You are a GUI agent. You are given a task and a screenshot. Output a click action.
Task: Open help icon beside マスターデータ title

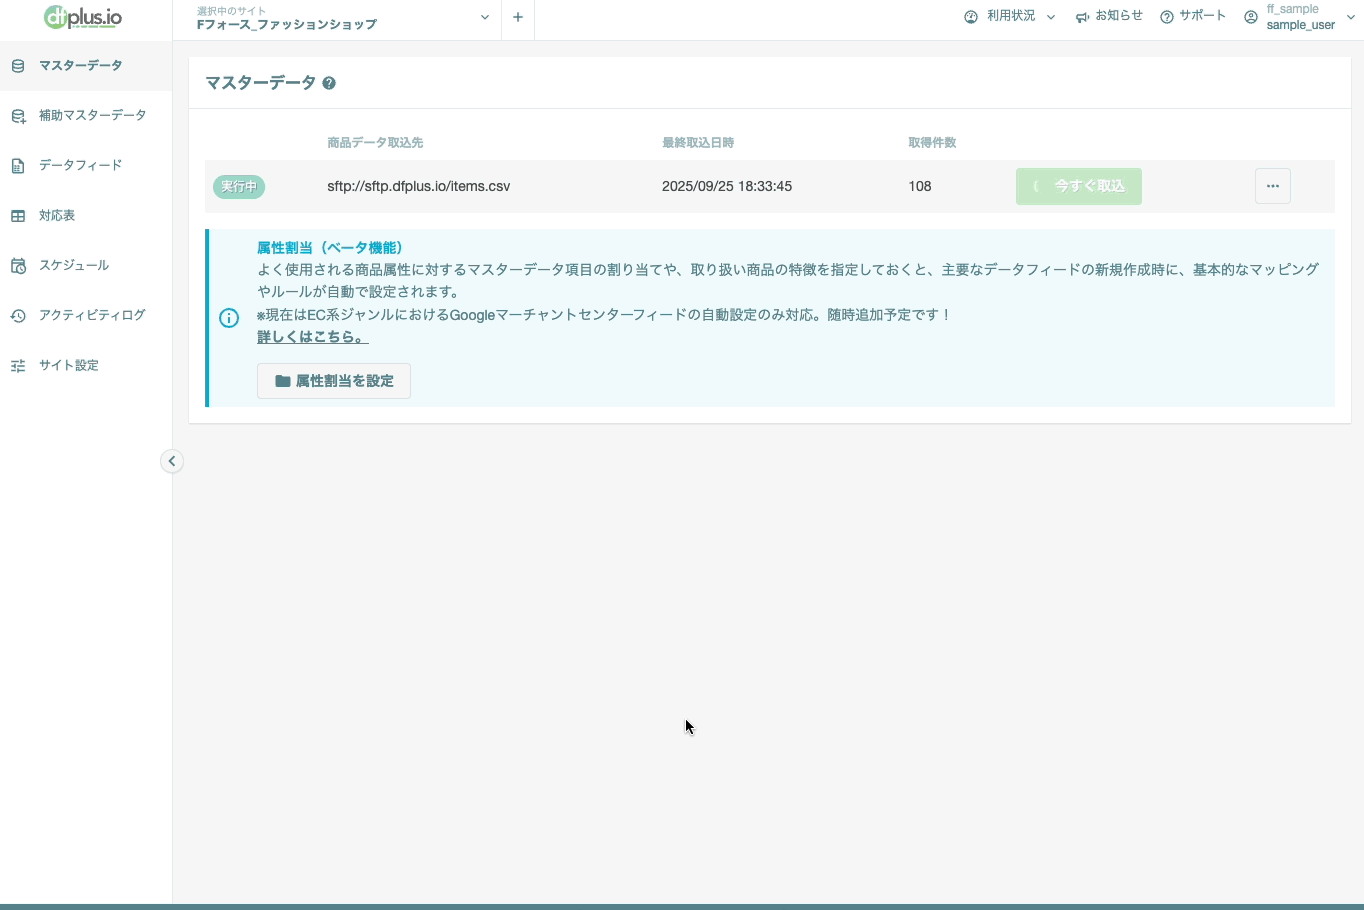coord(329,83)
